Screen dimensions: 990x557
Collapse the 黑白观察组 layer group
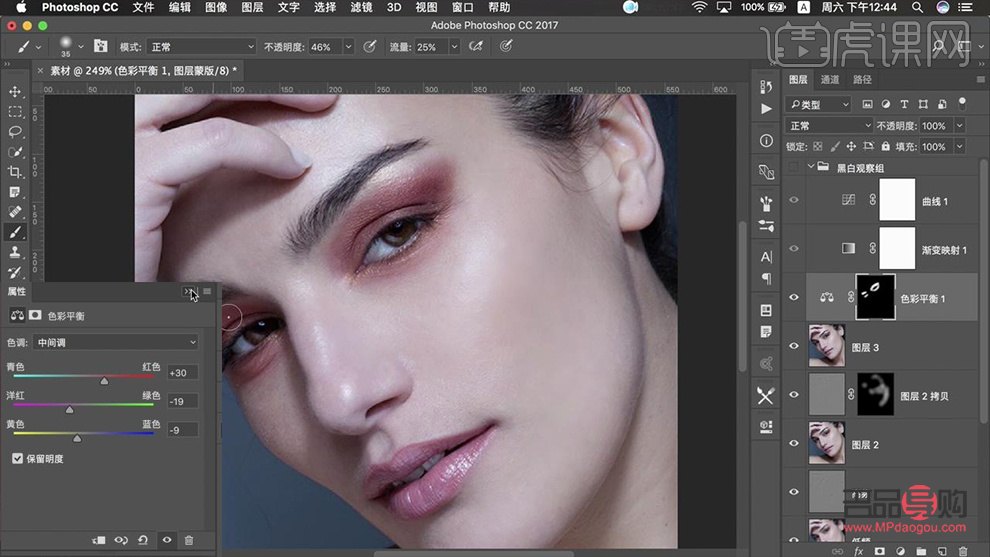coord(811,167)
